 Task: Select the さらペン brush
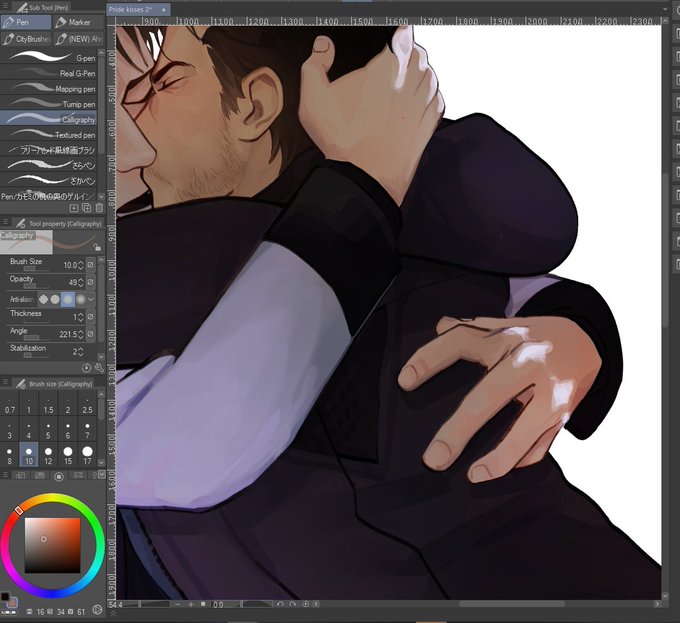(49, 165)
